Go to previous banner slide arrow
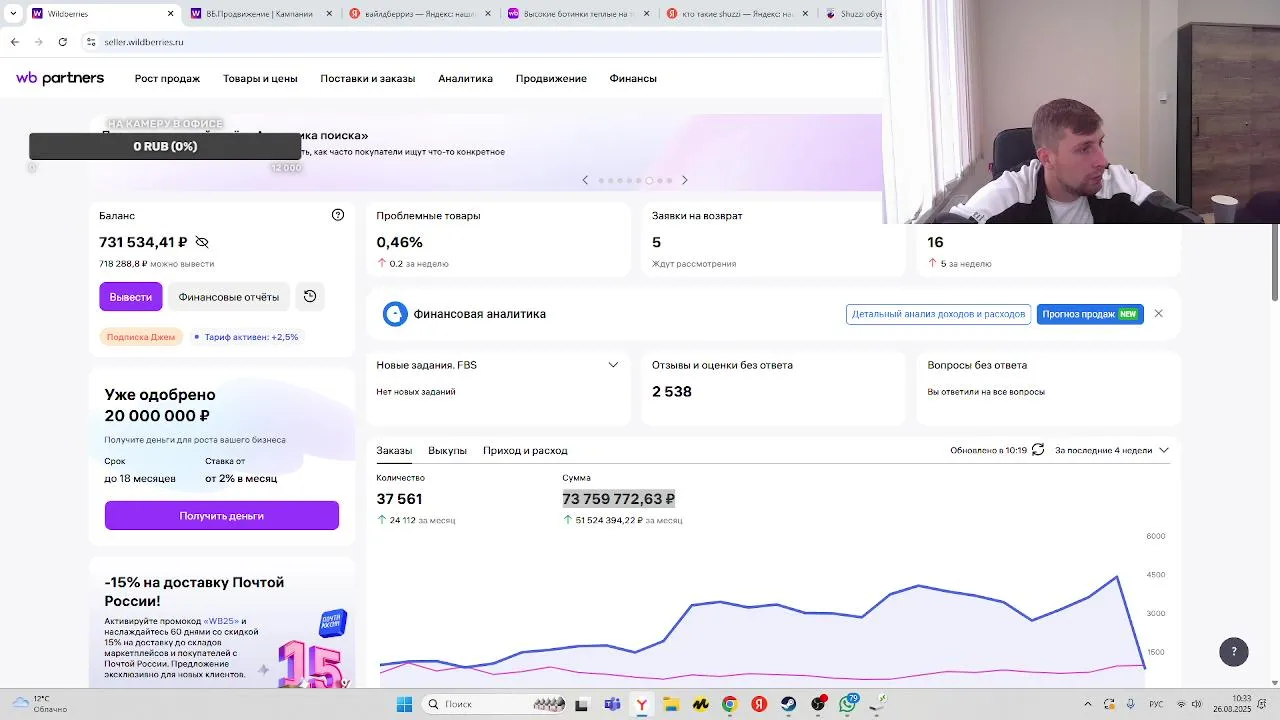The image size is (1280, 720). [585, 180]
